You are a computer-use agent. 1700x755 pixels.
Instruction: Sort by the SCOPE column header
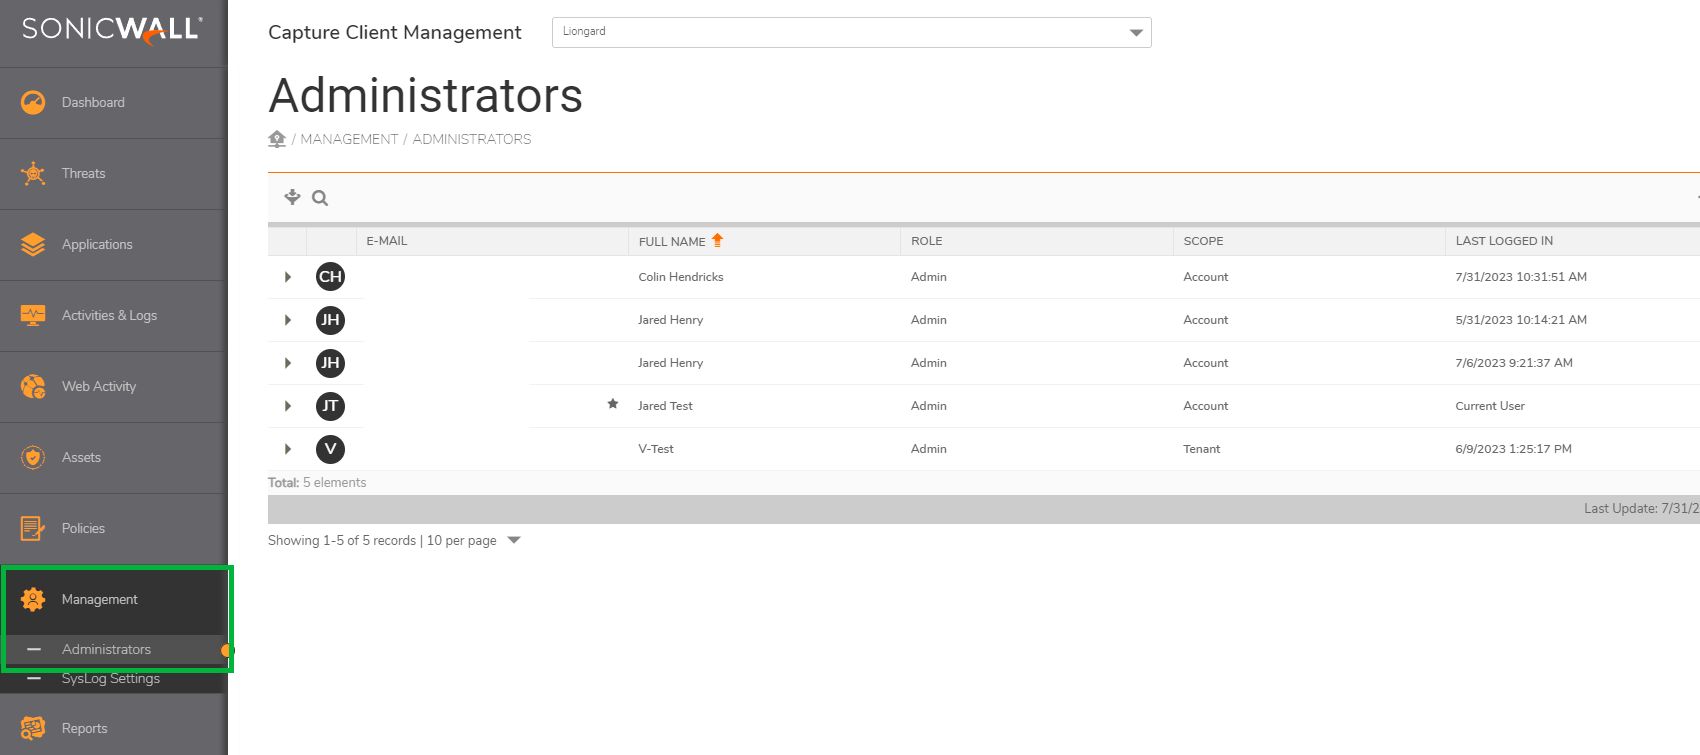1308,241
